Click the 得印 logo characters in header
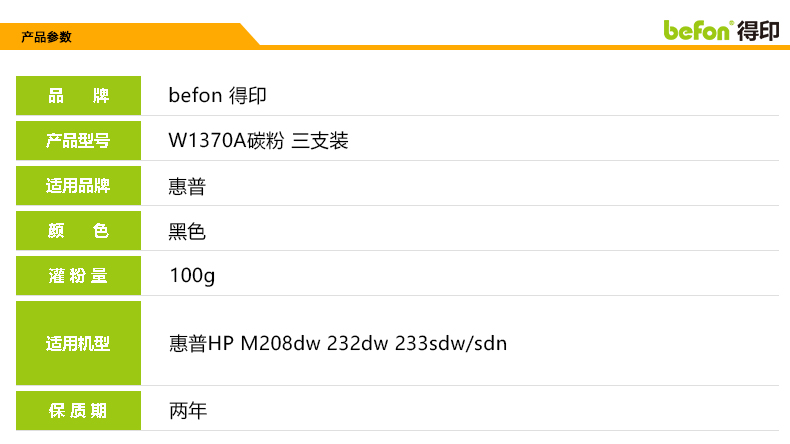The image size is (790, 444). point(757,30)
